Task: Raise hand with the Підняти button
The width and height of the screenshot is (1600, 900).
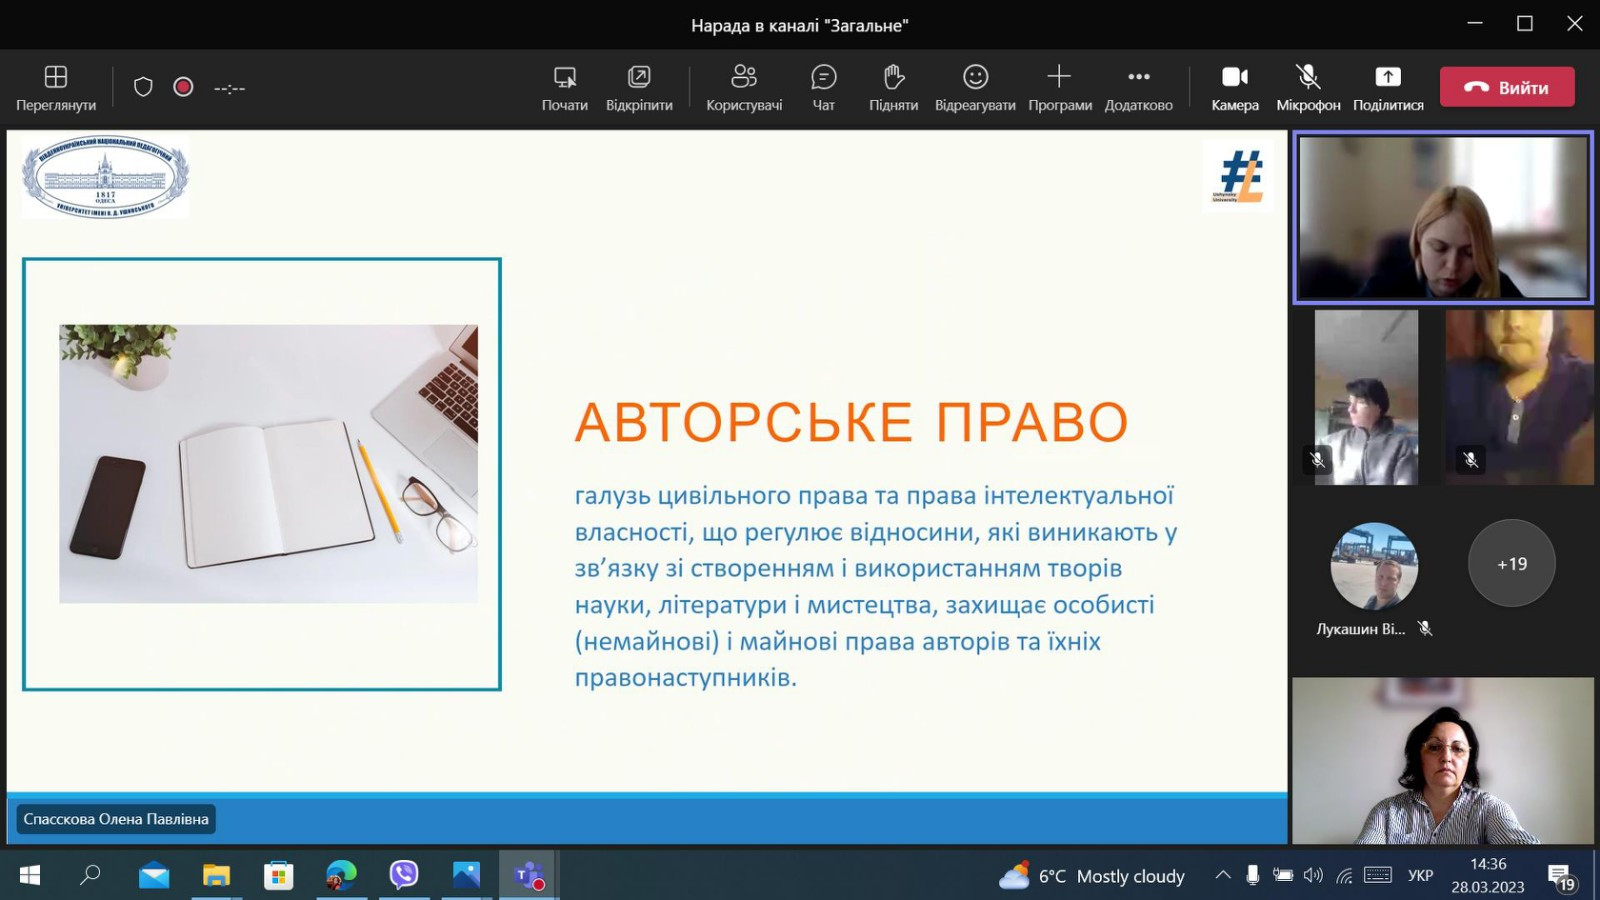Action: click(x=893, y=88)
